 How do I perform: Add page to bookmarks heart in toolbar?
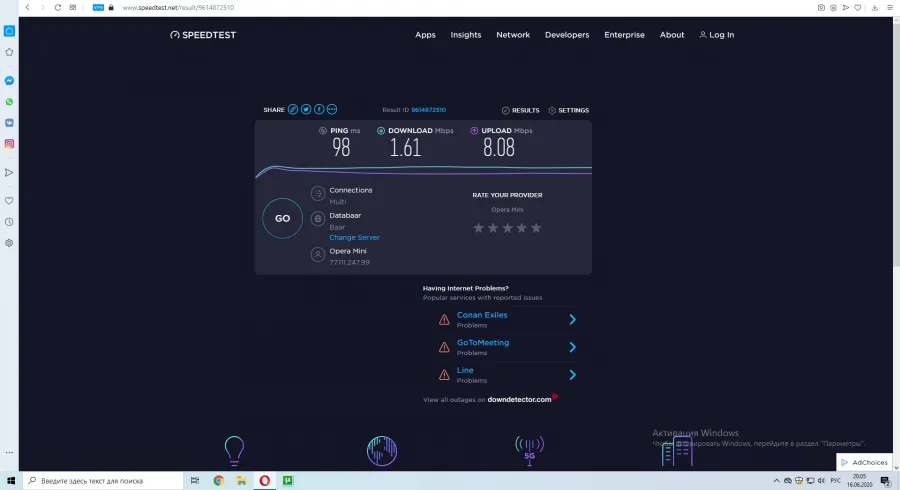click(x=858, y=7)
